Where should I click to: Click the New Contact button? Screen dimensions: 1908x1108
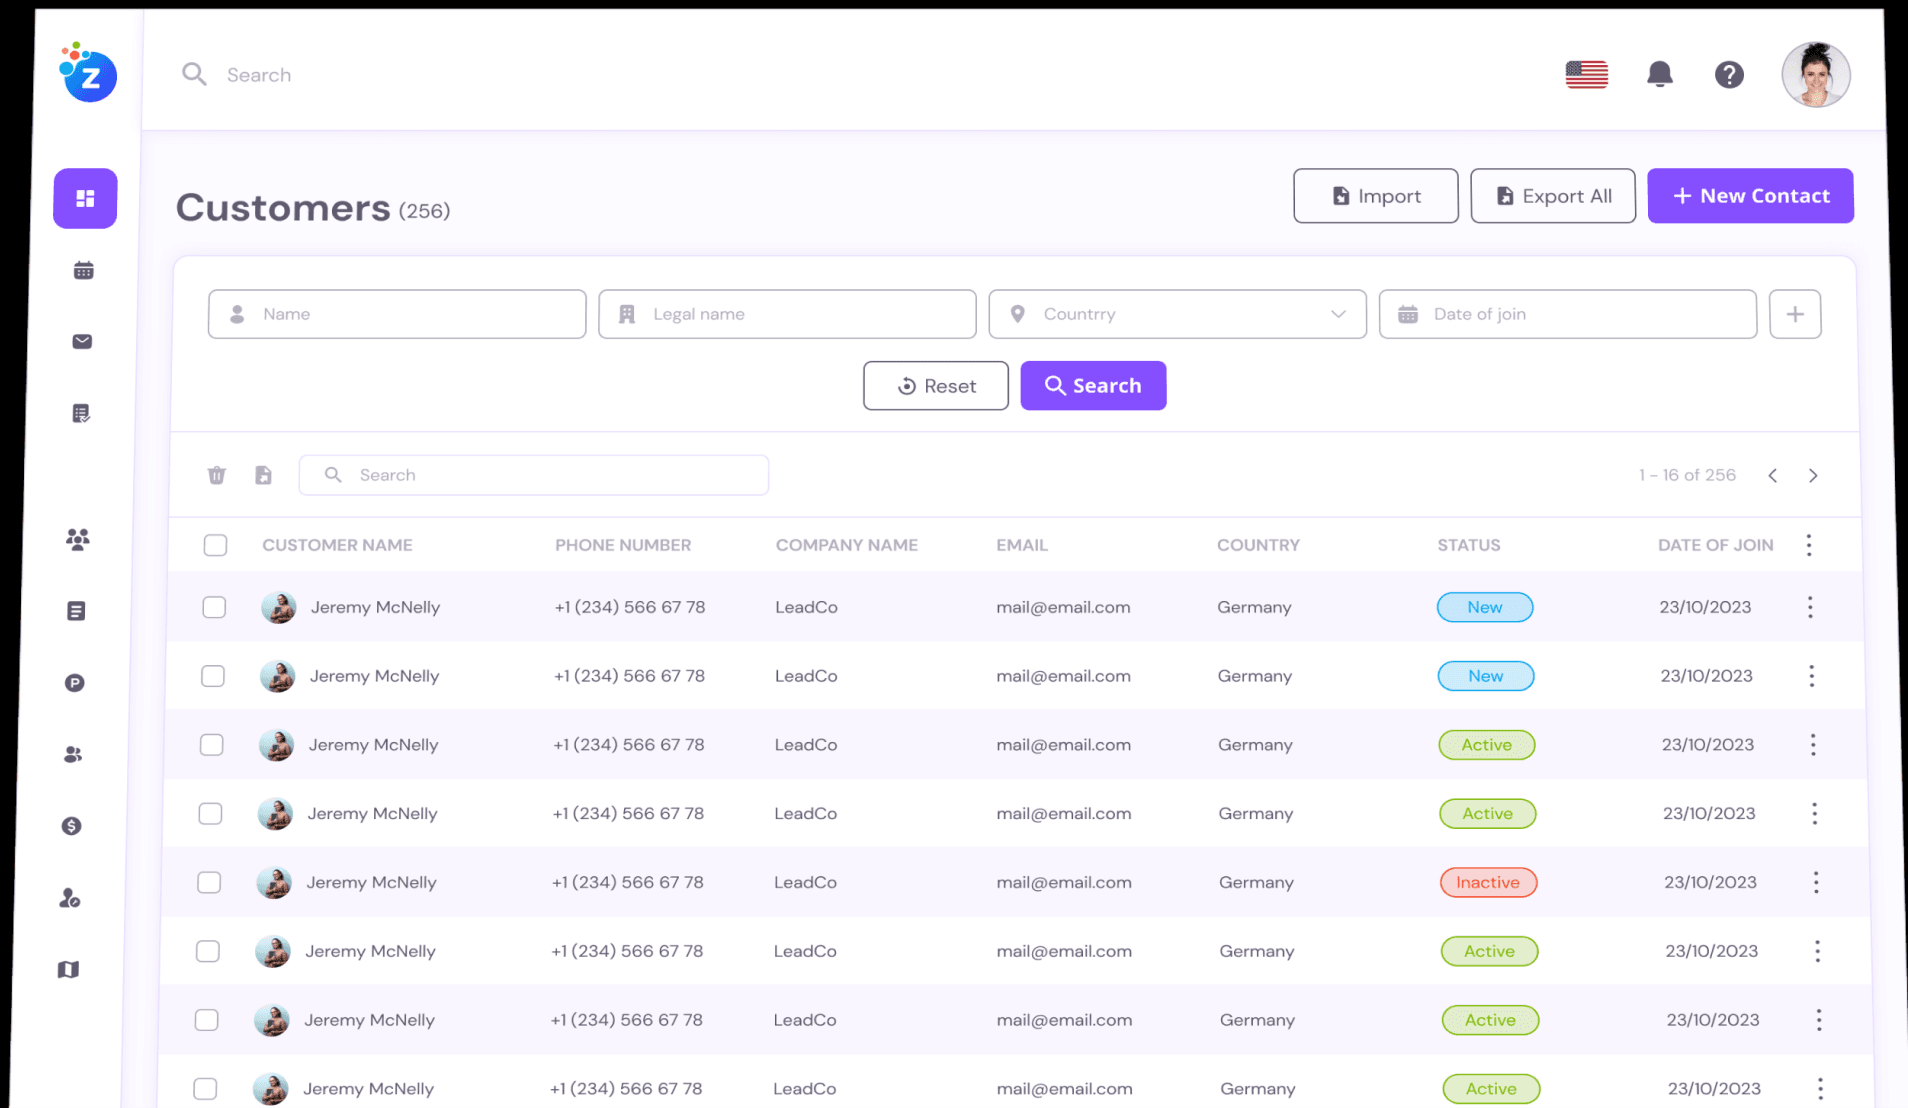click(x=1750, y=196)
